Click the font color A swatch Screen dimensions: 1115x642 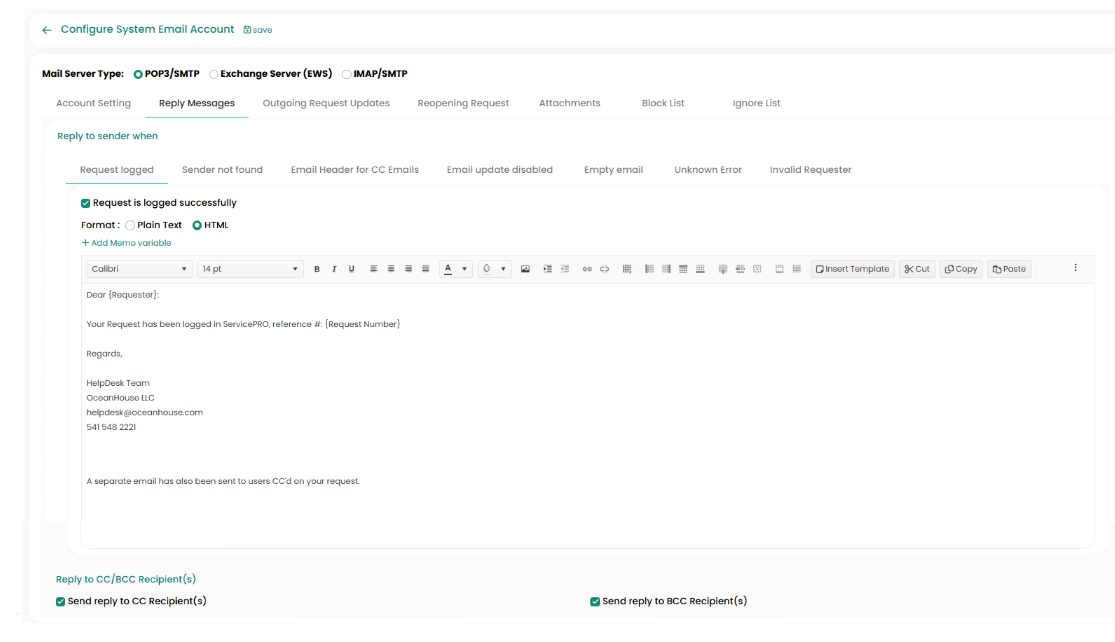[448, 269]
